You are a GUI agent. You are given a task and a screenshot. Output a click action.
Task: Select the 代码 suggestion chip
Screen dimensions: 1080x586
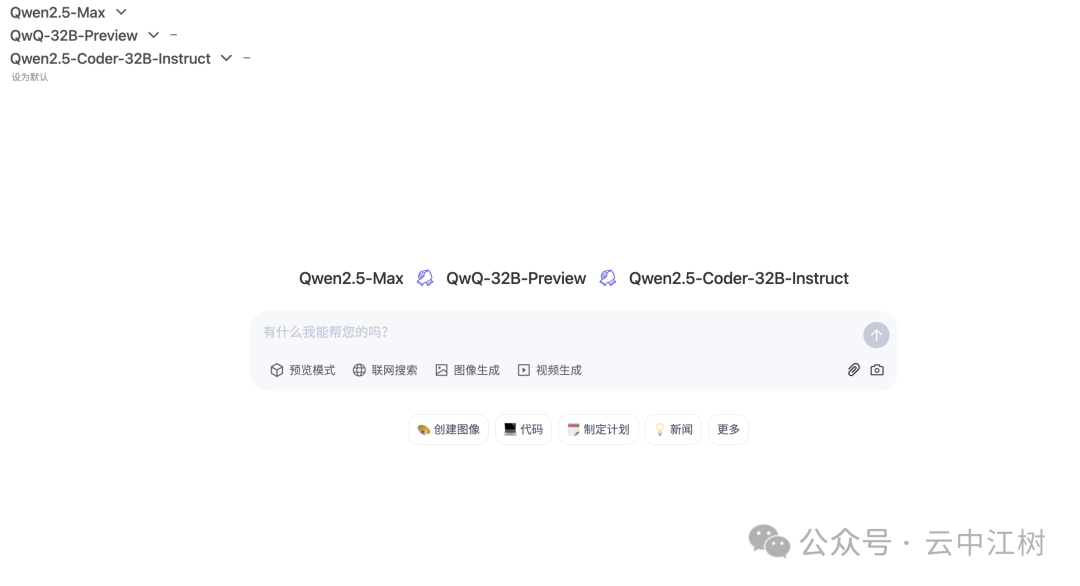[523, 430]
